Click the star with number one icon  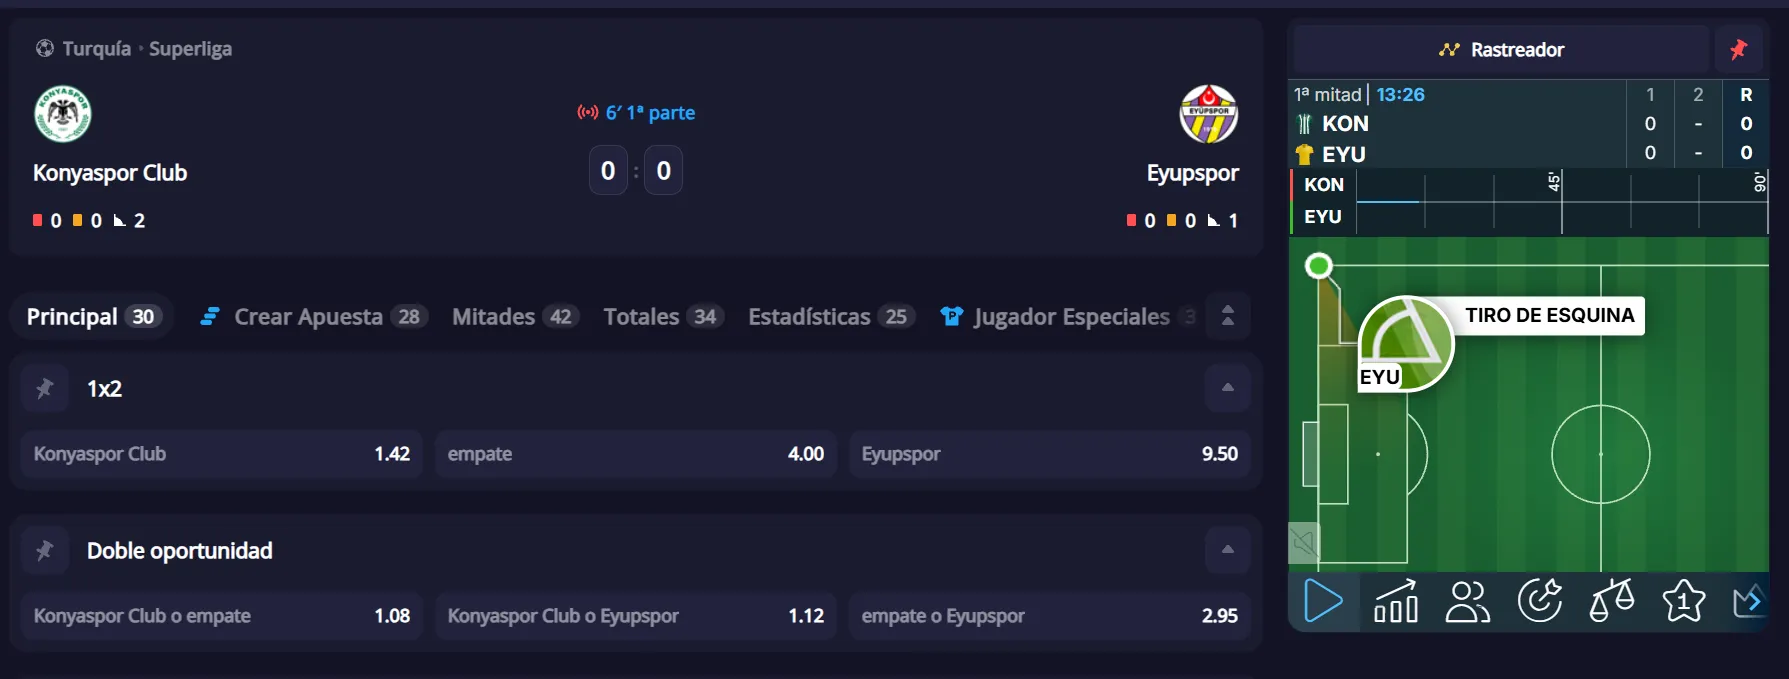click(1684, 602)
